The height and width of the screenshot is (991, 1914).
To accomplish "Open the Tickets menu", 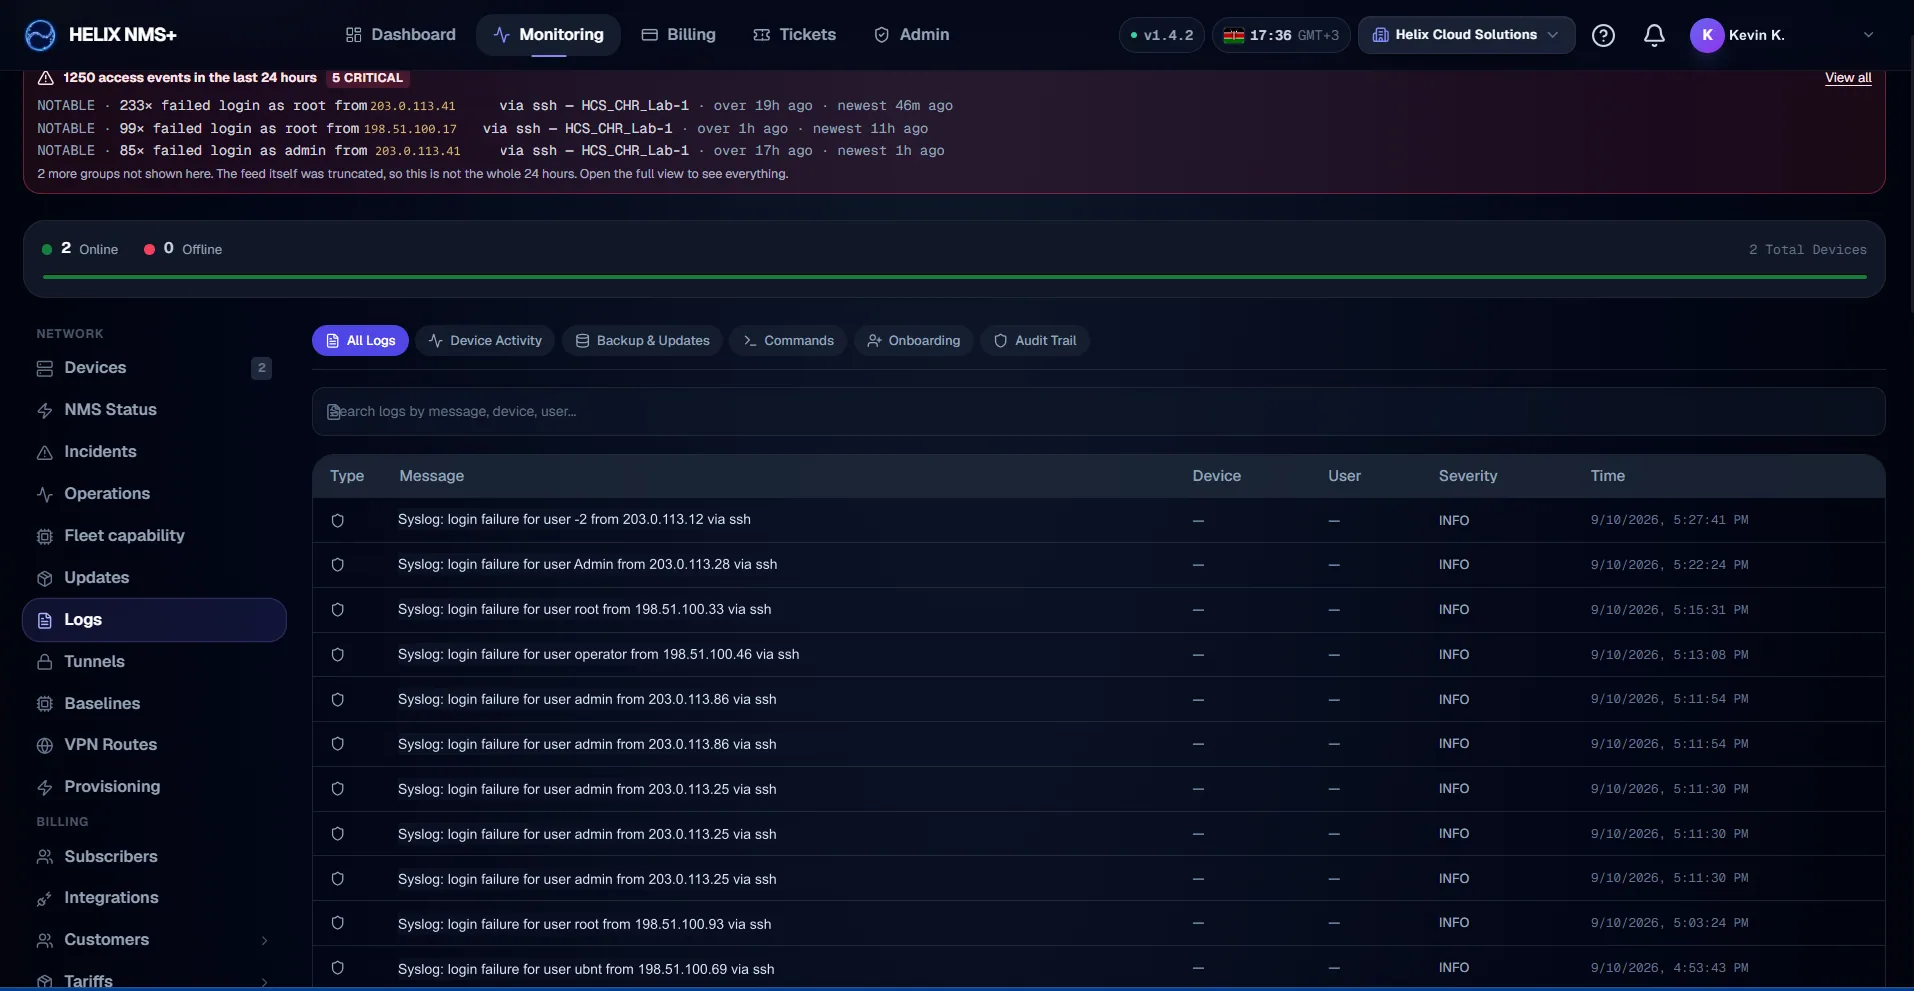I will (795, 35).
